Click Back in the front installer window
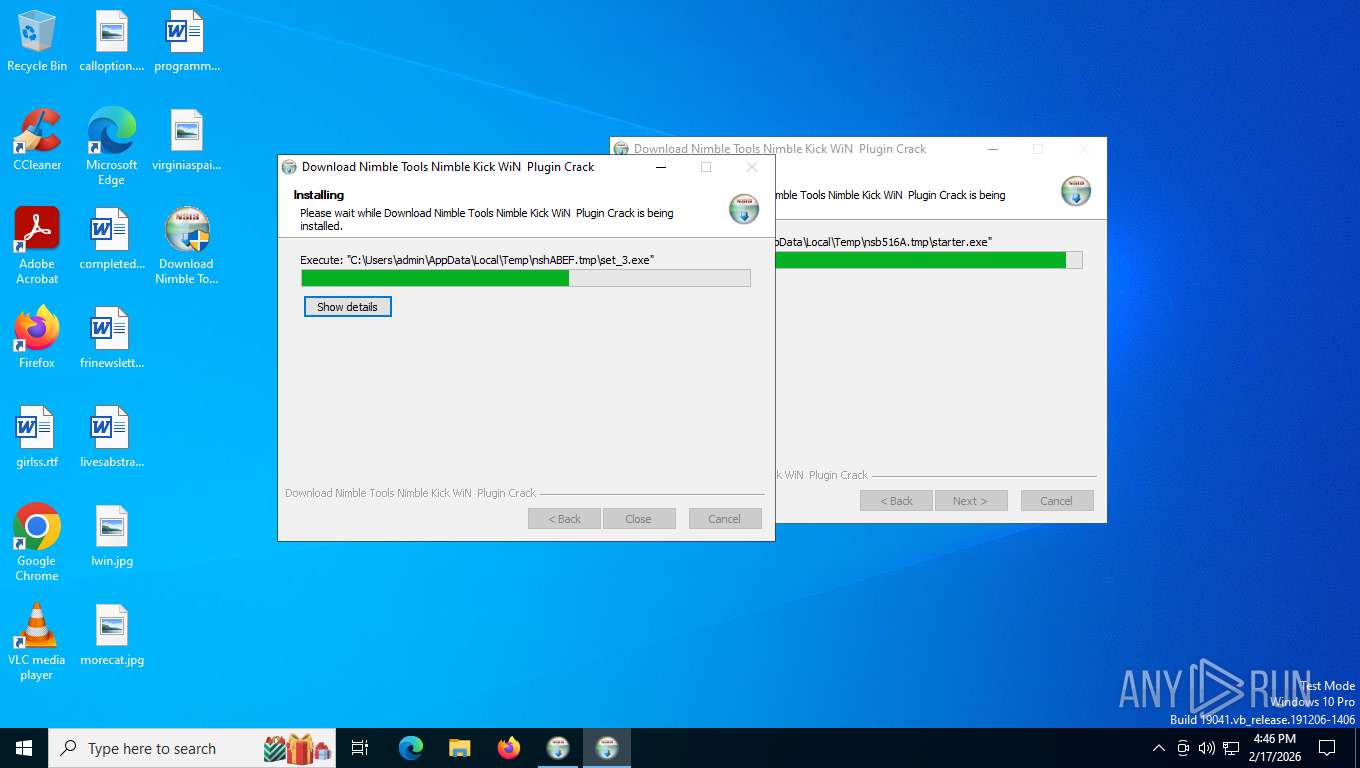 point(564,519)
